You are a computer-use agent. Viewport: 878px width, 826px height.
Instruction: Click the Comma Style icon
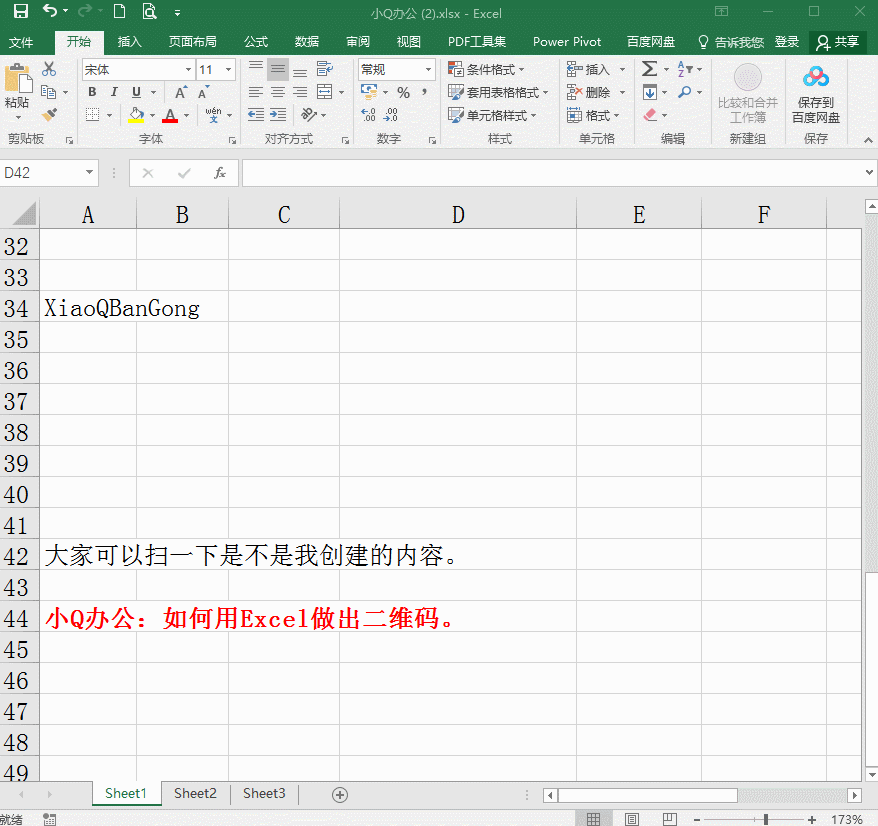coord(424,91)
